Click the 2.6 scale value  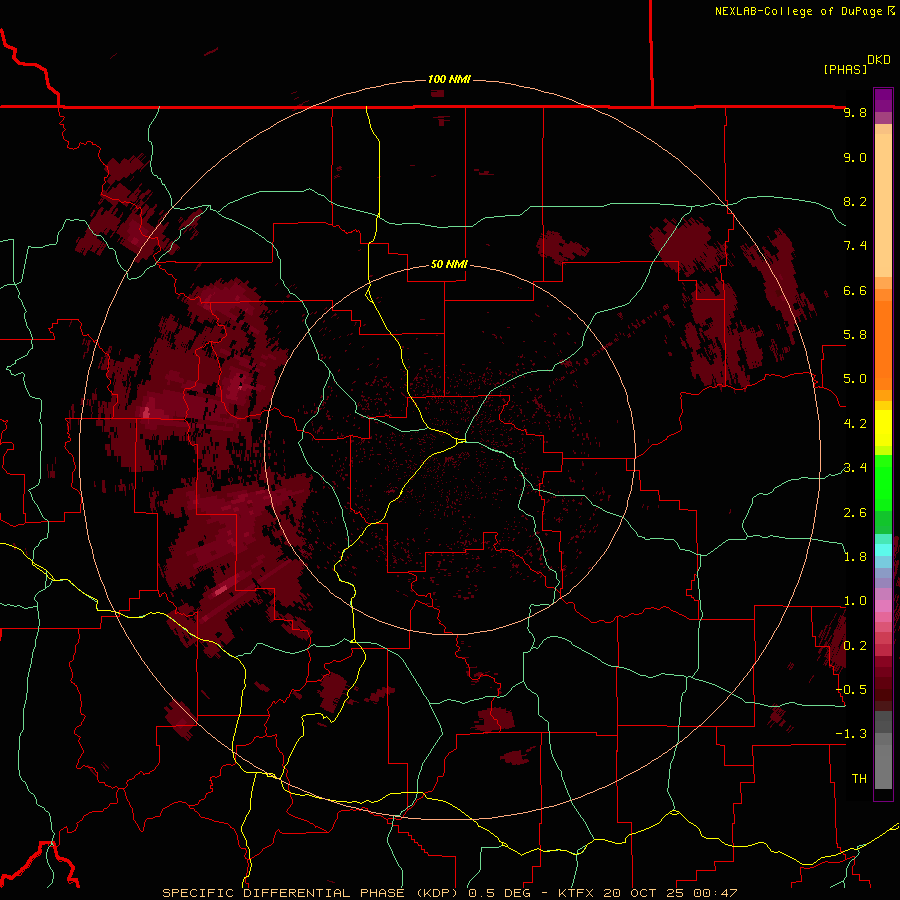855,513
